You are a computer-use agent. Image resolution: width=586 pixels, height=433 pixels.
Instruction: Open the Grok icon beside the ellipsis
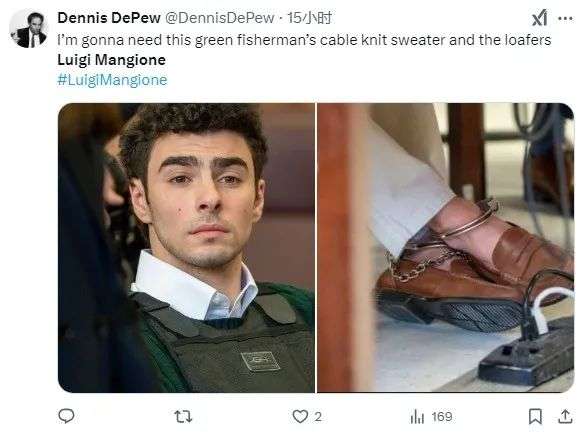pos(539,18)
